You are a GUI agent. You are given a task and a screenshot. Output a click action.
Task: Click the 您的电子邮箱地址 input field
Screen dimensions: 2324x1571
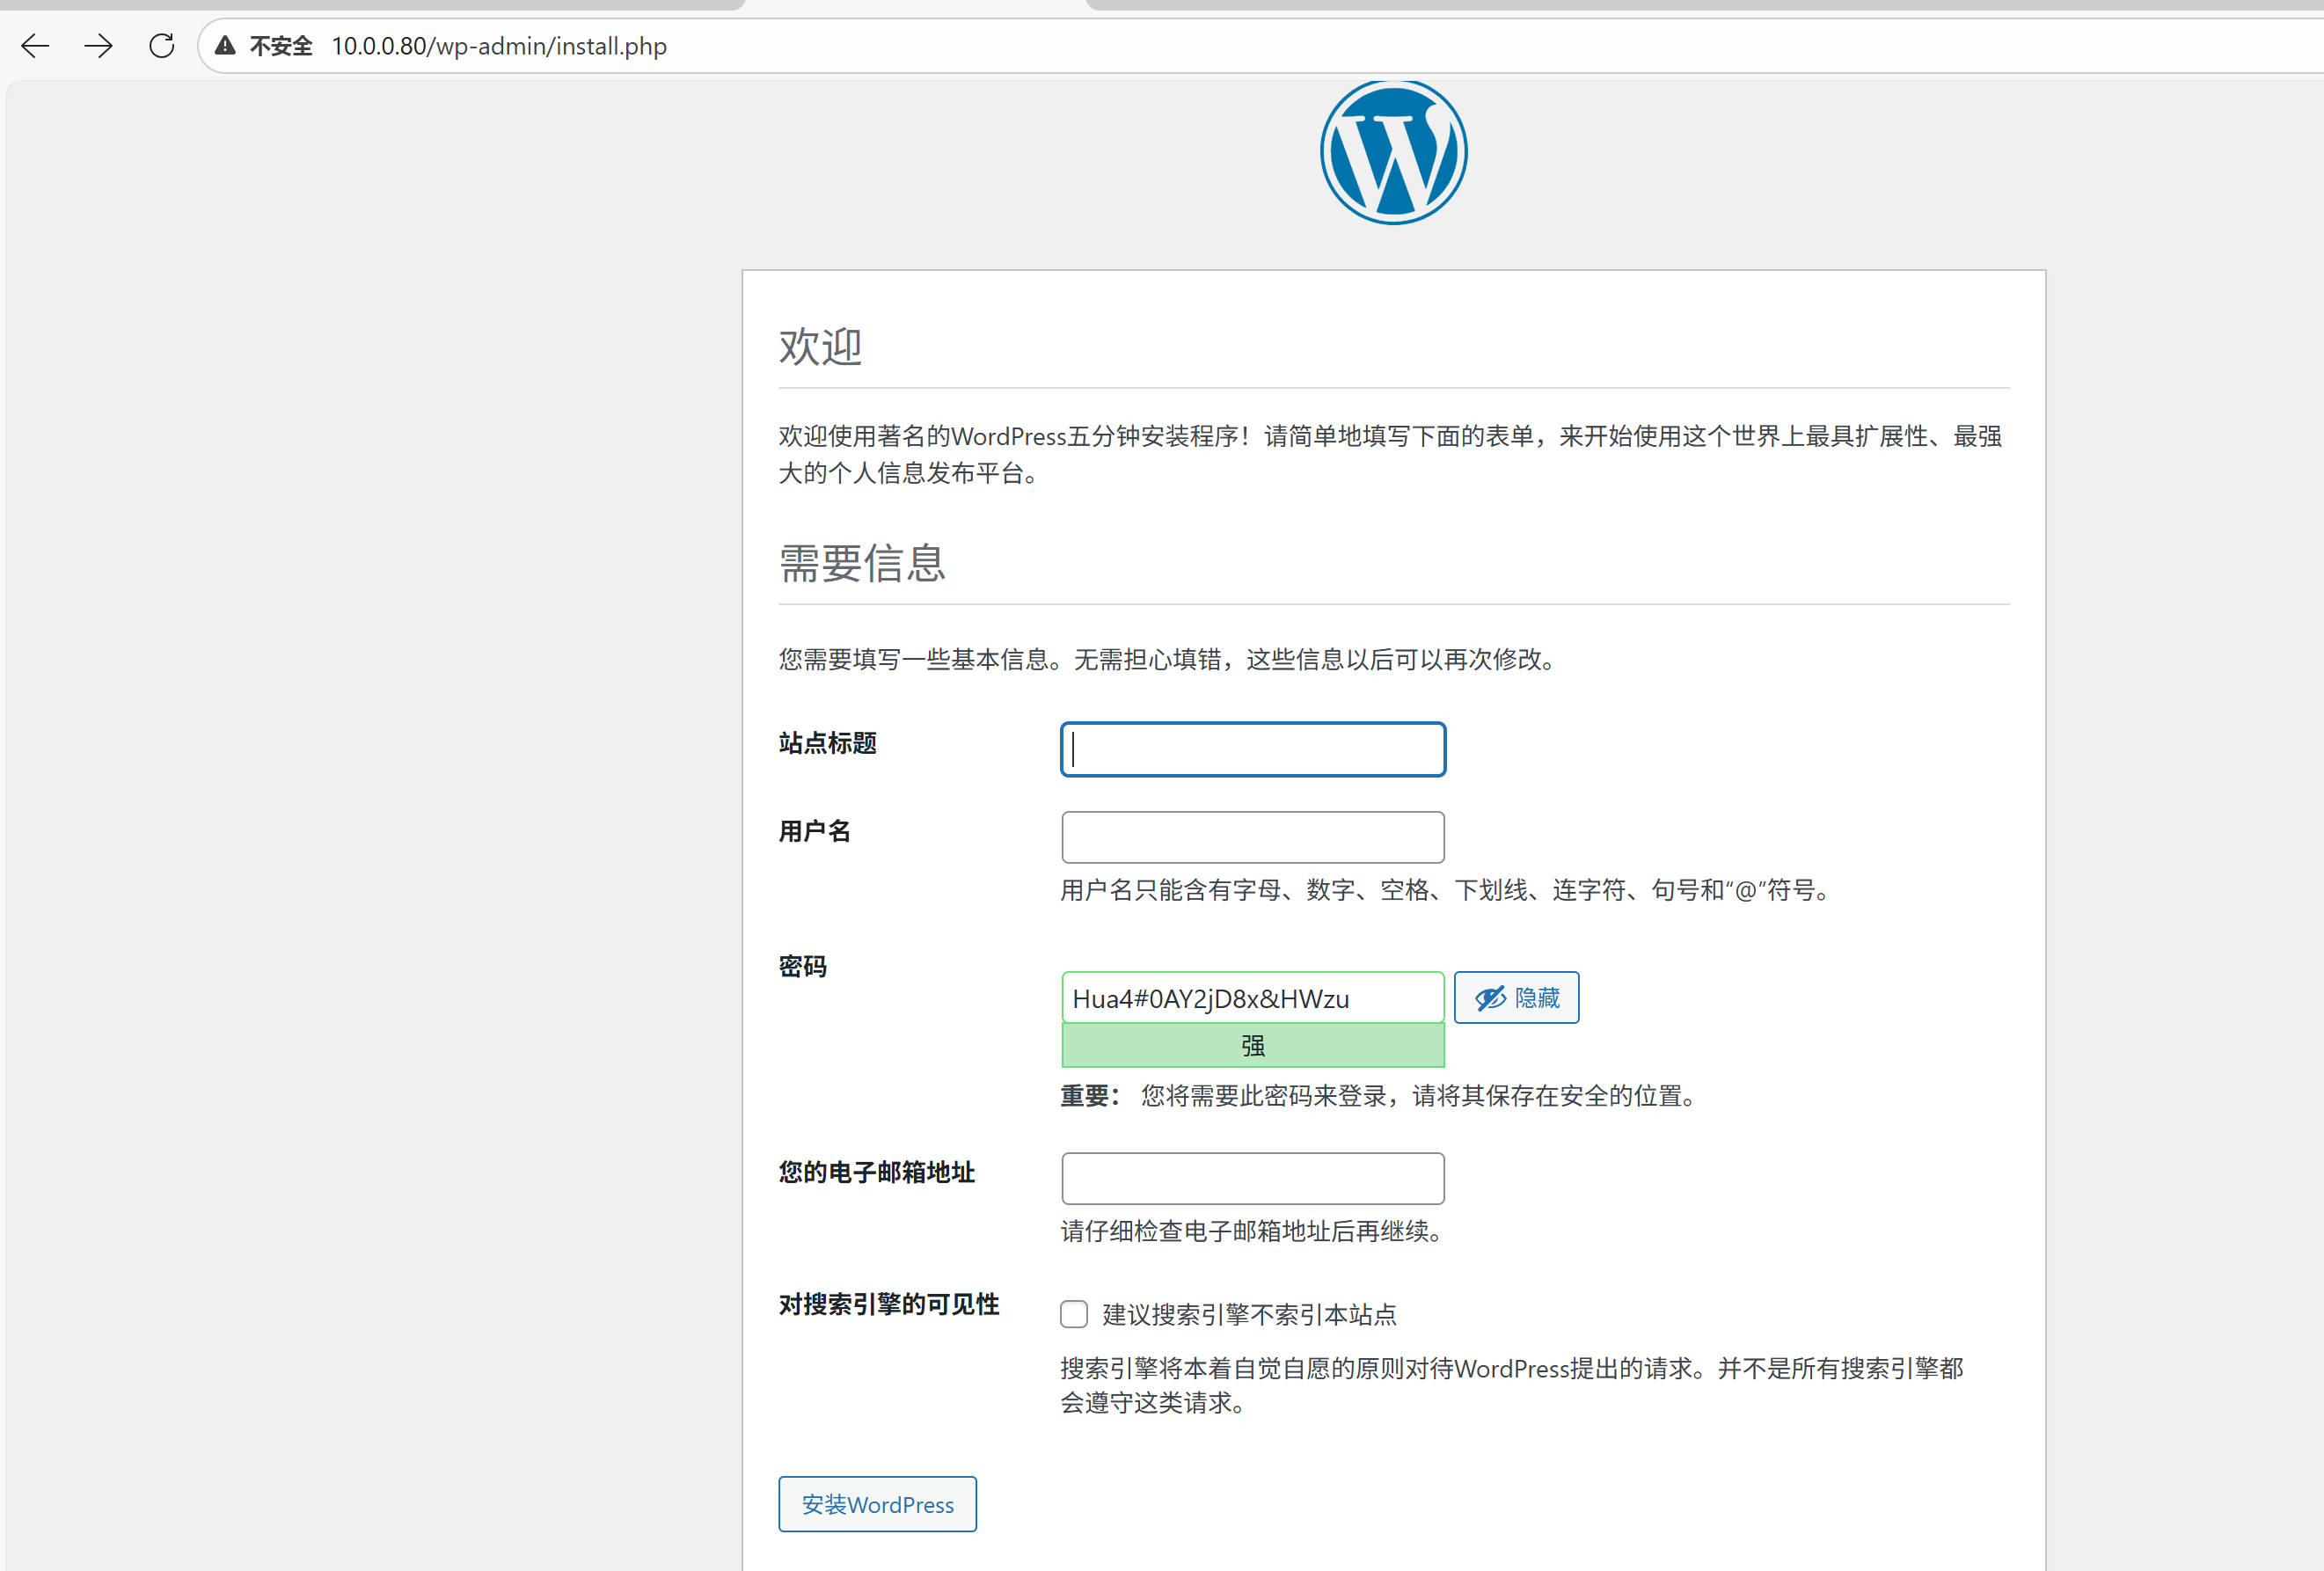point(1252,1178)
